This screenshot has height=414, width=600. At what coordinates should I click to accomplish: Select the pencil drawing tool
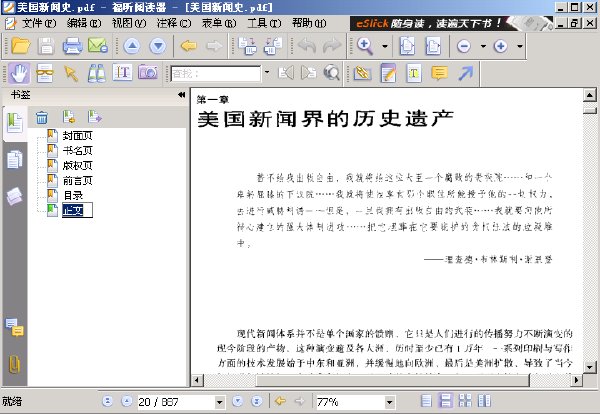tap(362, 73)
